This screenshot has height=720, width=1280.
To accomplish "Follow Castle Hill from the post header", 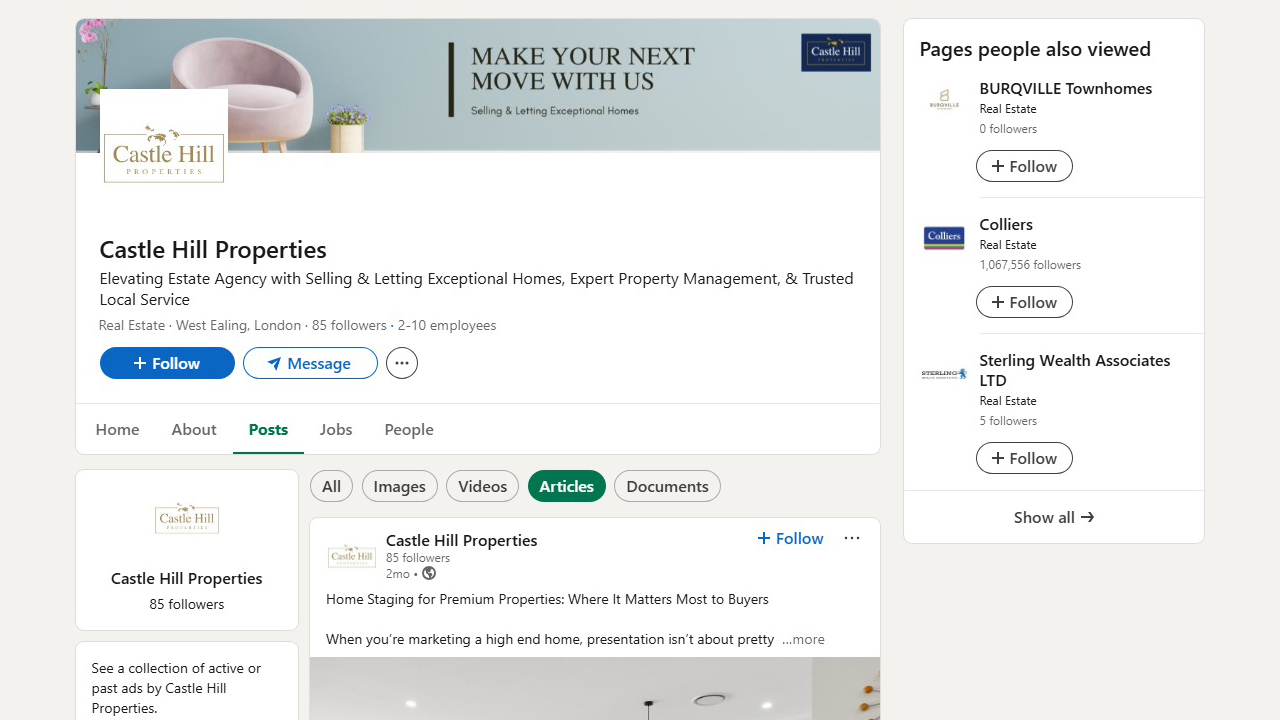I will (790, 538).
